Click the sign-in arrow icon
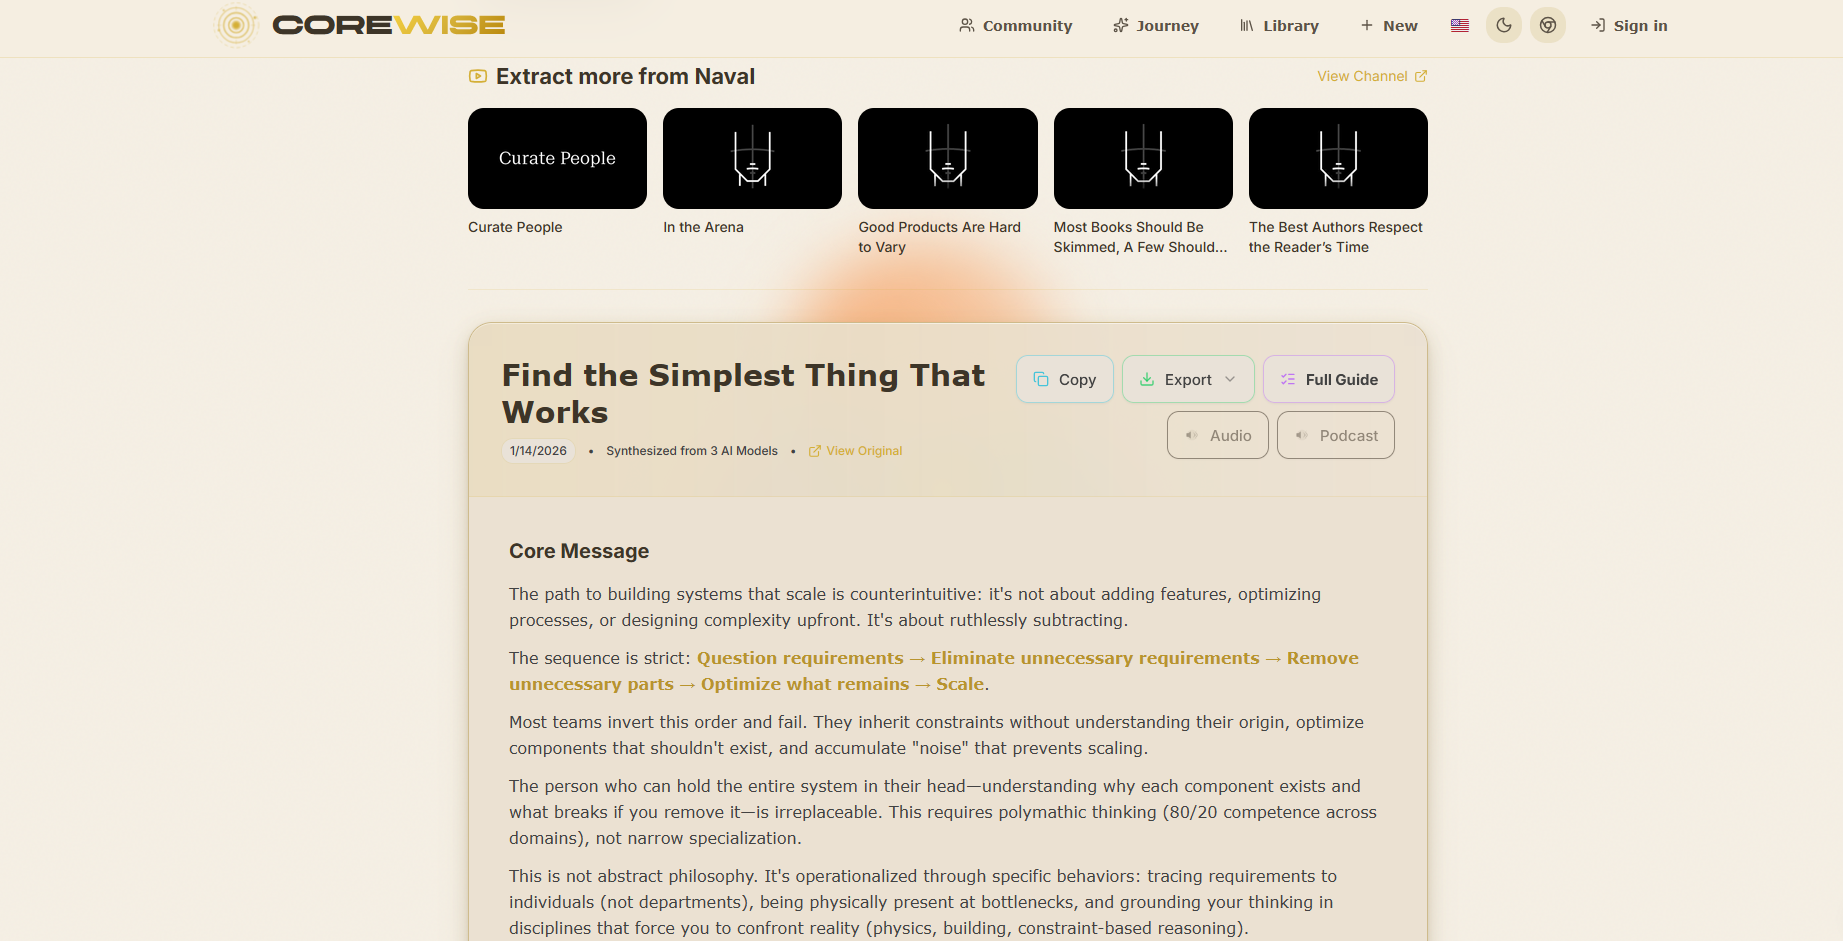The height and width of the screenshot is (941, 1843). click(x=1597, y=25)
